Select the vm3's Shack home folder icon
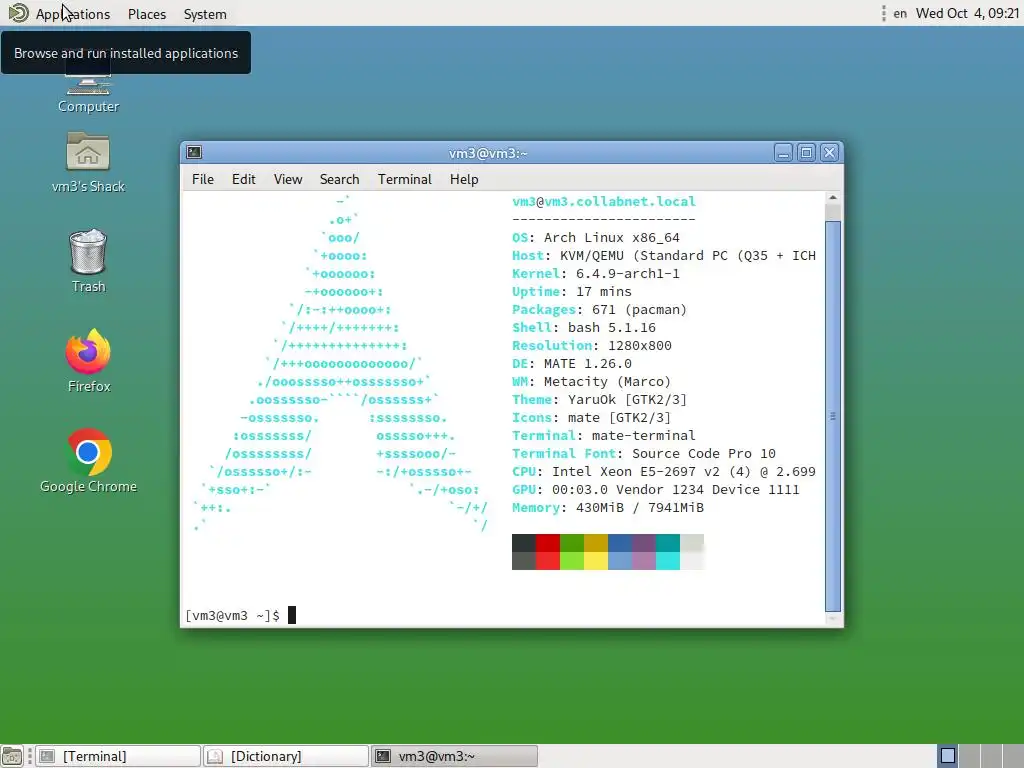 pos(88,163)
